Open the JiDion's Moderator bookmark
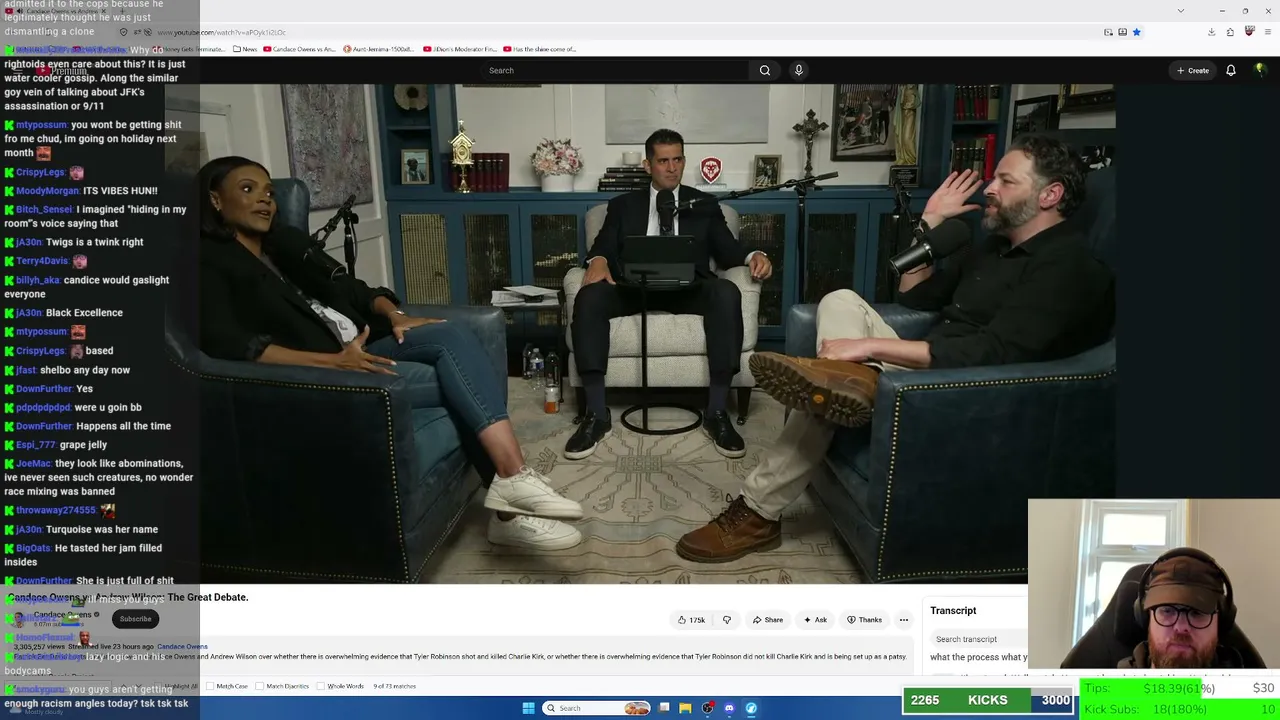The width and height of the screenshot is (1280, 720). pos(460,49)
